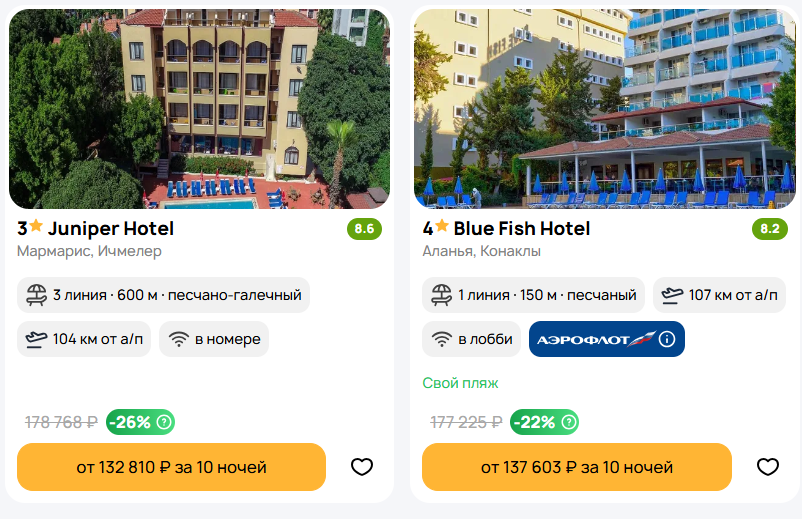
Task: Open Juniper Hotel photo thumbnail
Action: pos(199,109)
